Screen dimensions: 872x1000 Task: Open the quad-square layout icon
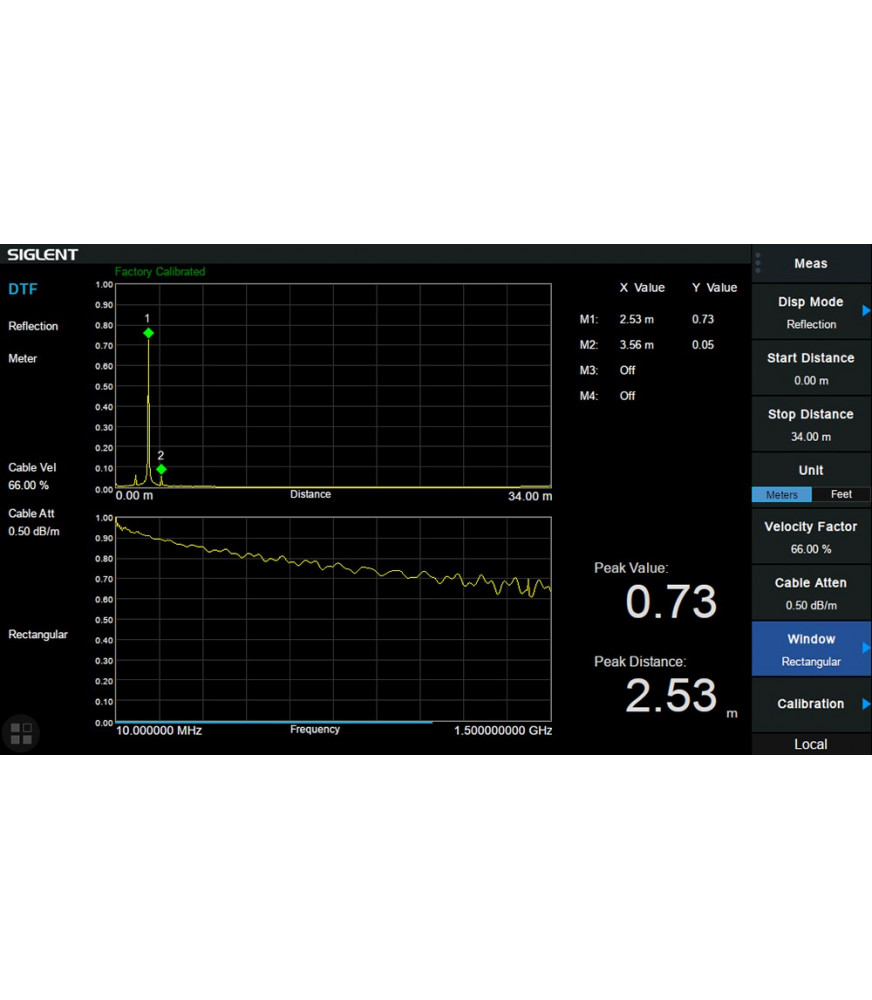click(x=21, y=733)
